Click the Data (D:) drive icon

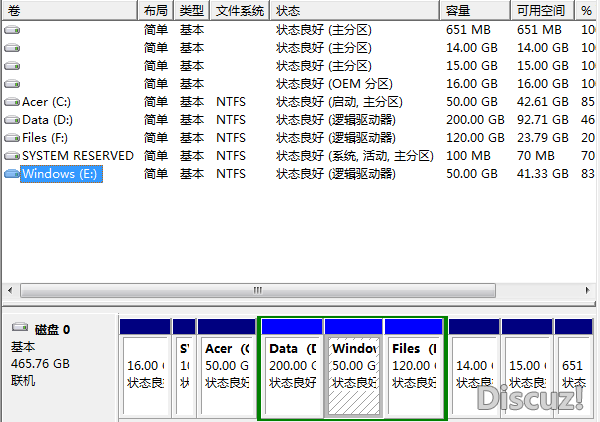[12, 120]
